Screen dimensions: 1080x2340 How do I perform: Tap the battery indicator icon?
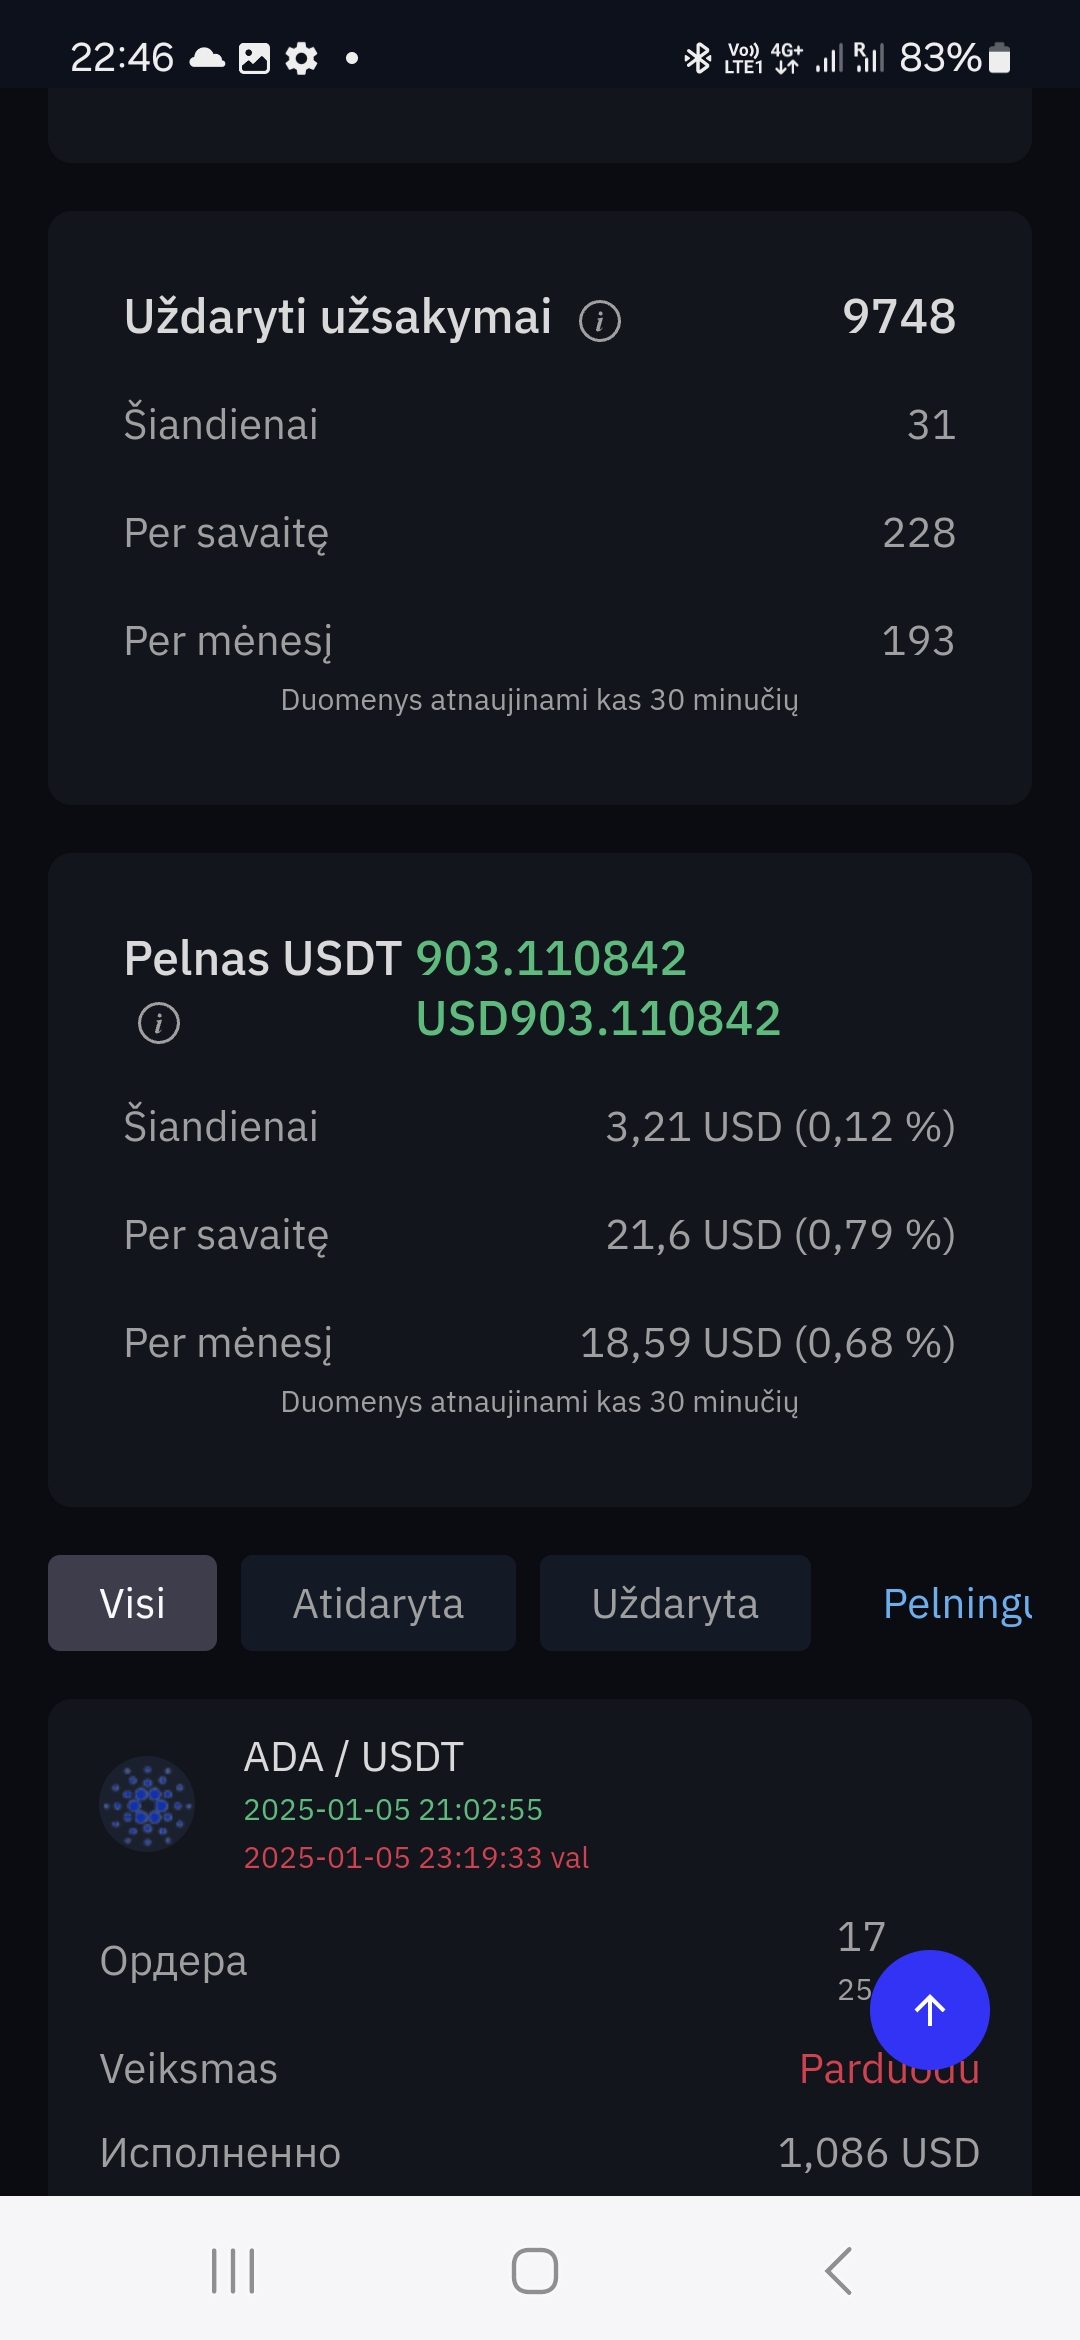pos(999,58)
